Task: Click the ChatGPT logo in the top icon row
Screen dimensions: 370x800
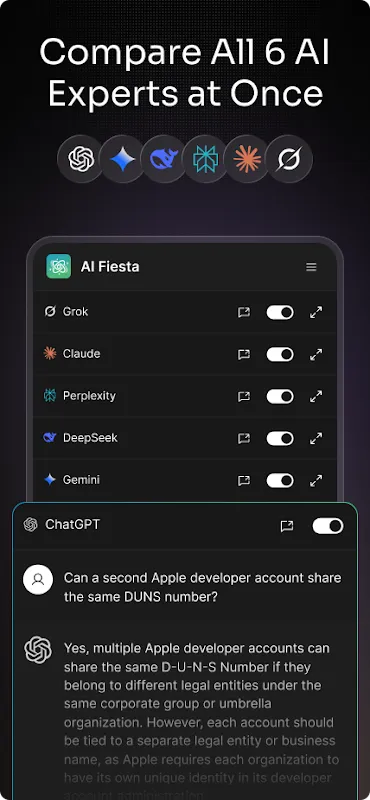Action: pos(81,159)
